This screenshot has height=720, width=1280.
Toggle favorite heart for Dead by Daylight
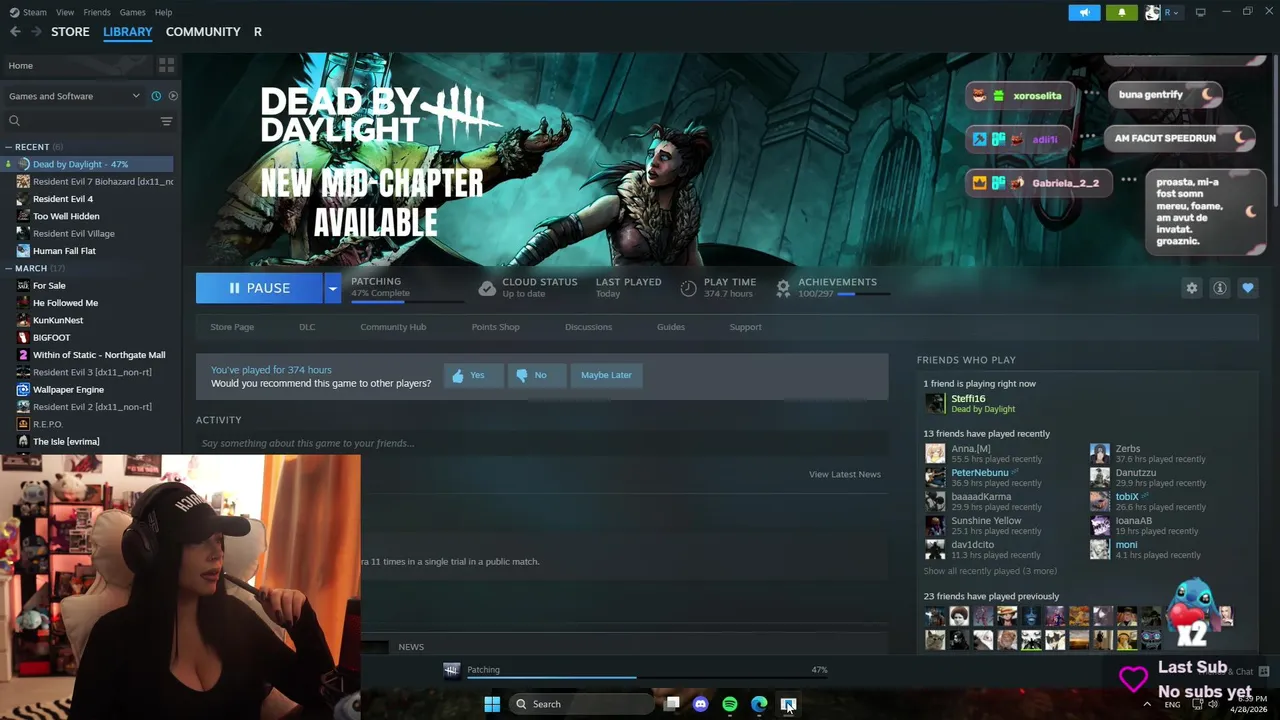1248,288
